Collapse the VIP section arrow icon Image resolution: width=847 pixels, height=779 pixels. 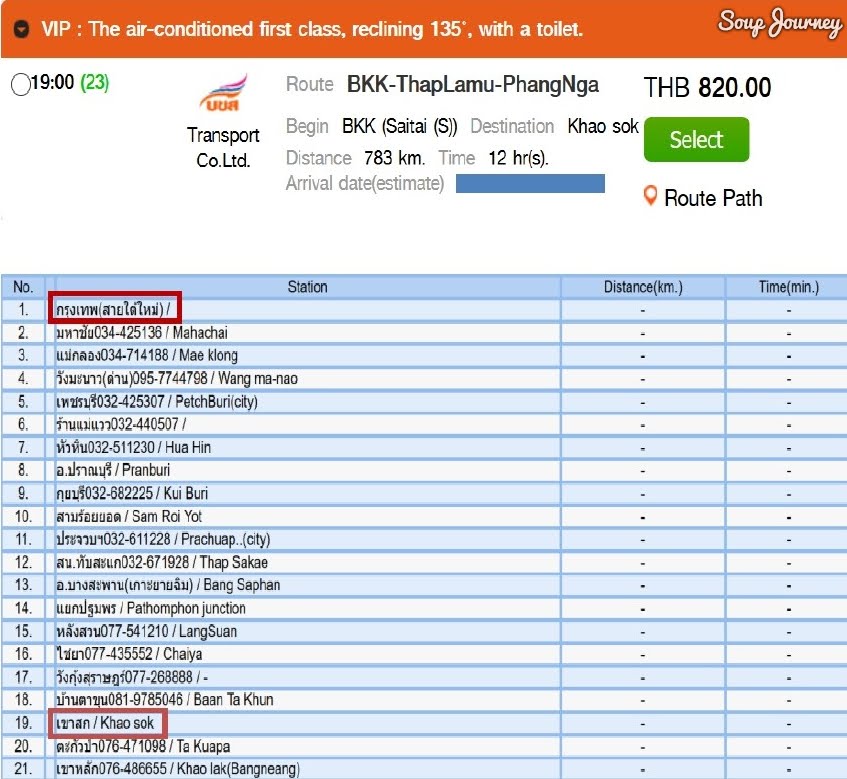(21, 29)
